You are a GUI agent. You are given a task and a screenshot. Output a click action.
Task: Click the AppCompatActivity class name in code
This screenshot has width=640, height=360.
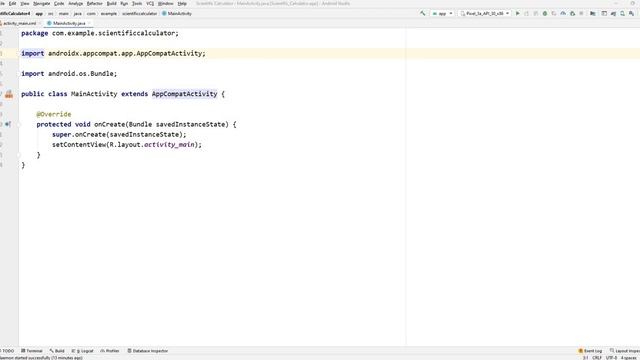(x=184, y=94)
